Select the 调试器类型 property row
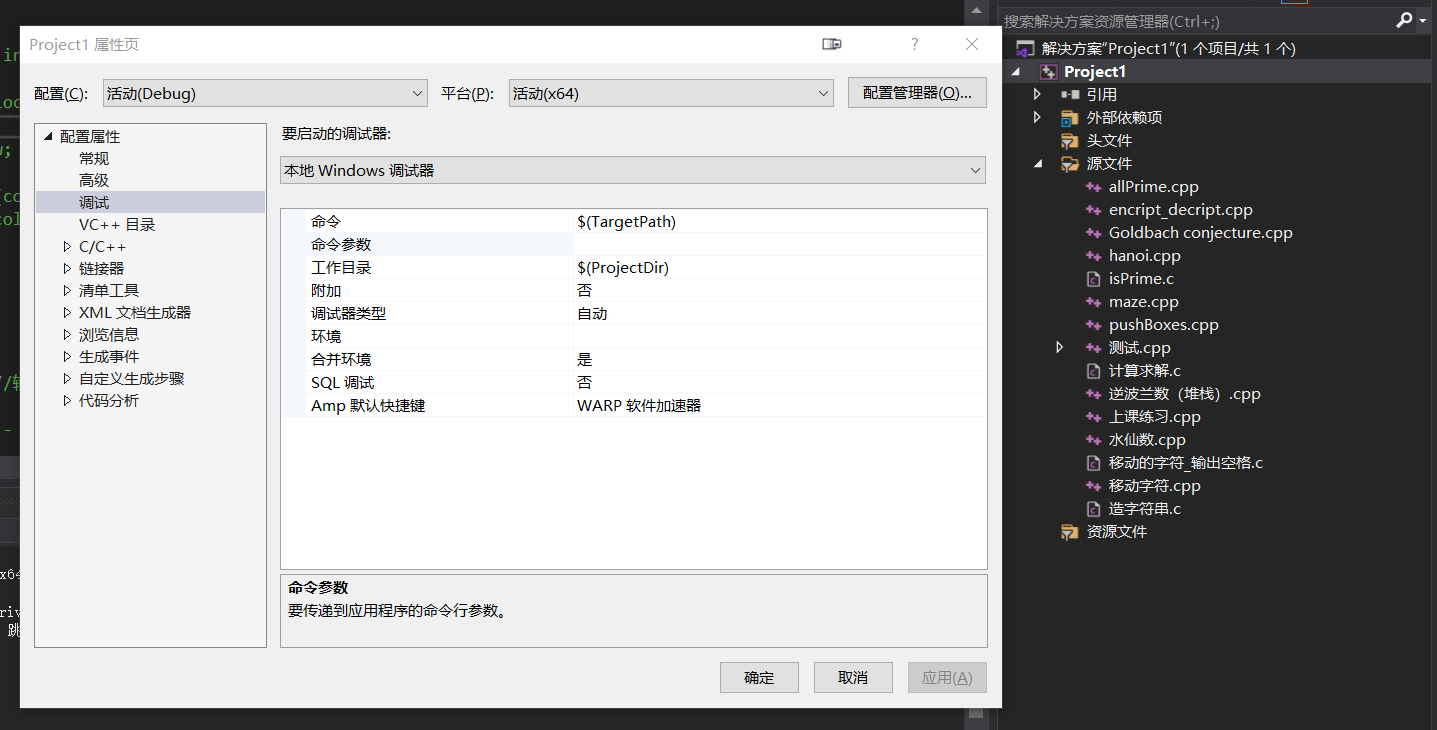The height and width of the screenshot is (730, 1437). click(634, 314)
